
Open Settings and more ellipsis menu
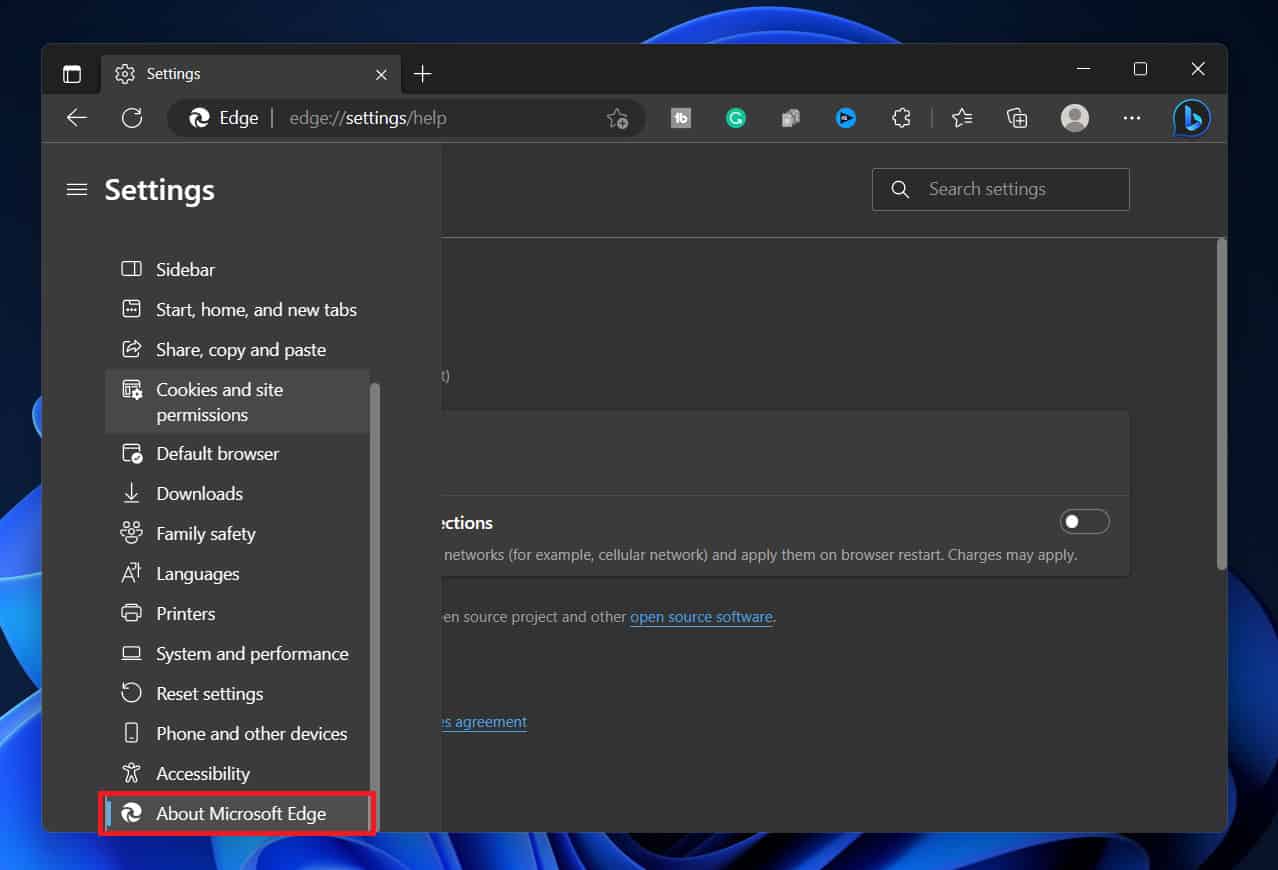[x=1131, y=118]
